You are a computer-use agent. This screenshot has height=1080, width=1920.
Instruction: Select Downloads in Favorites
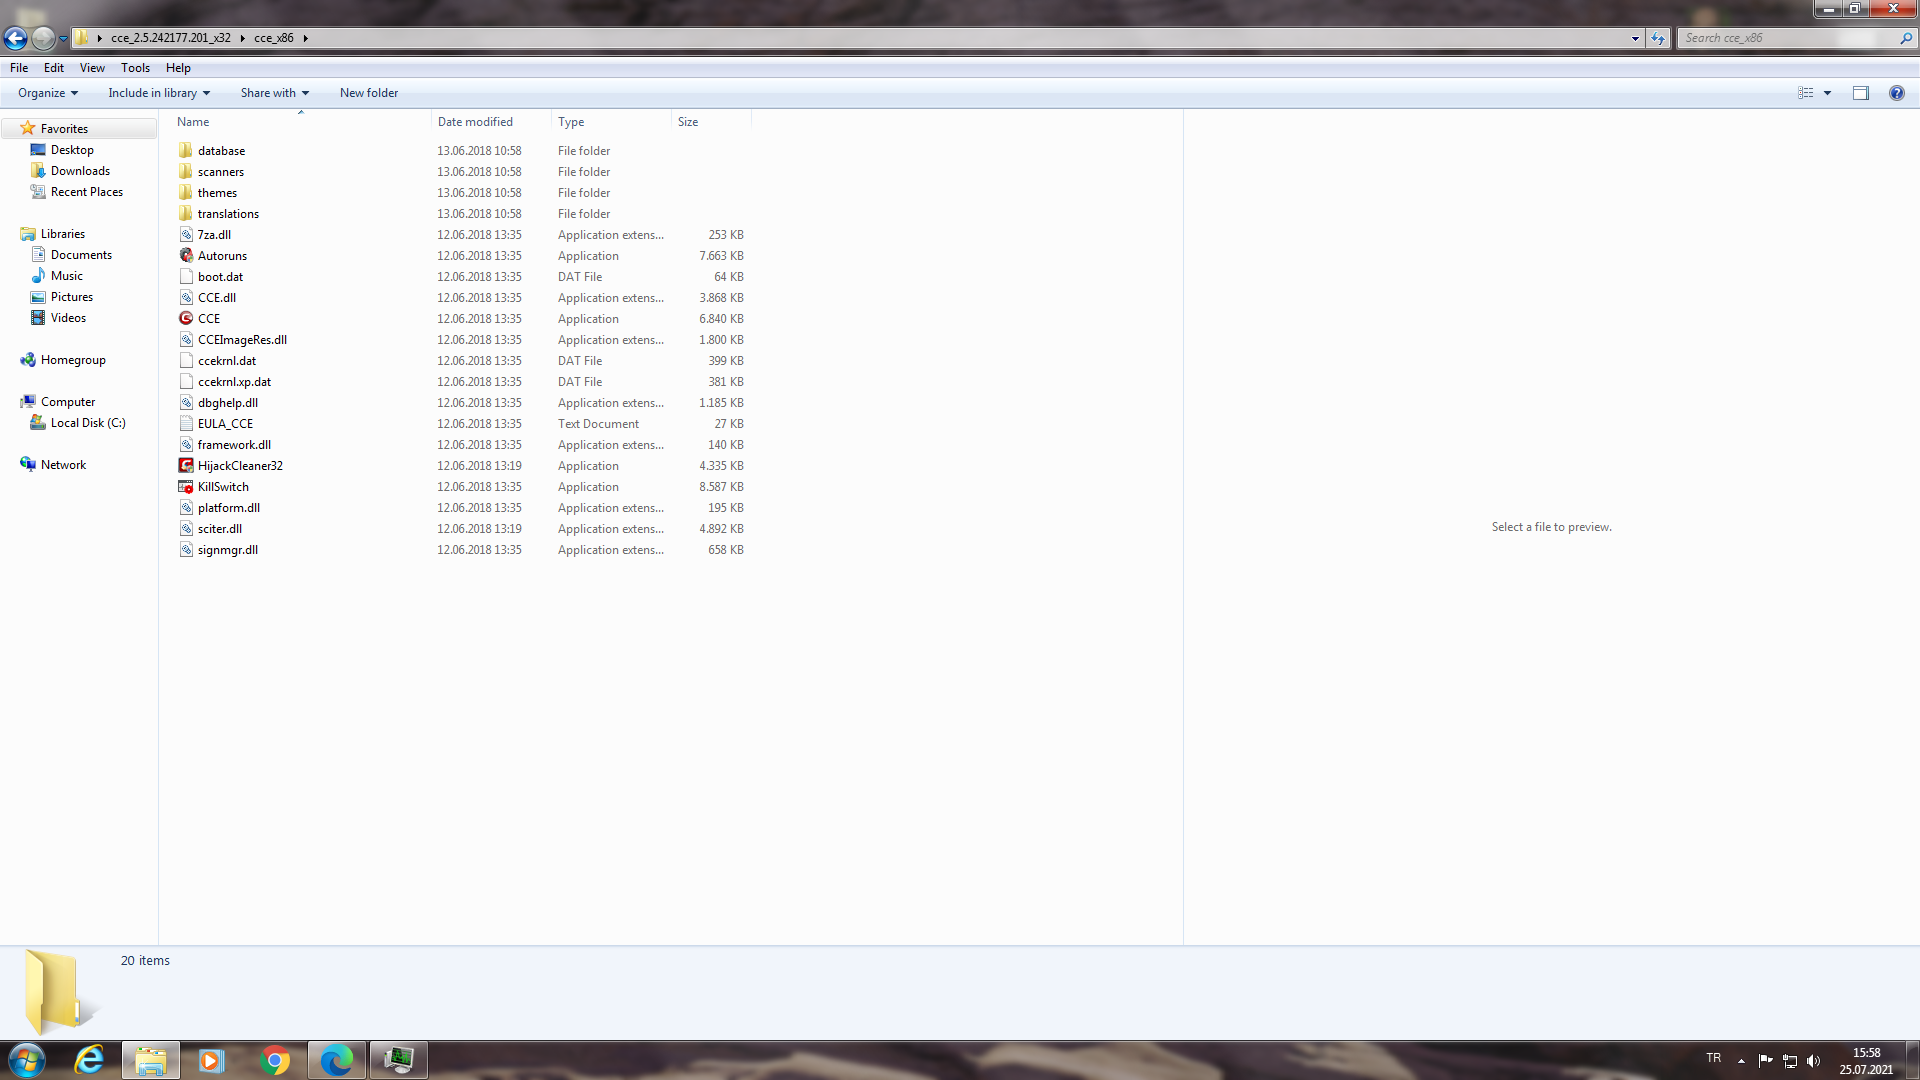80,171
